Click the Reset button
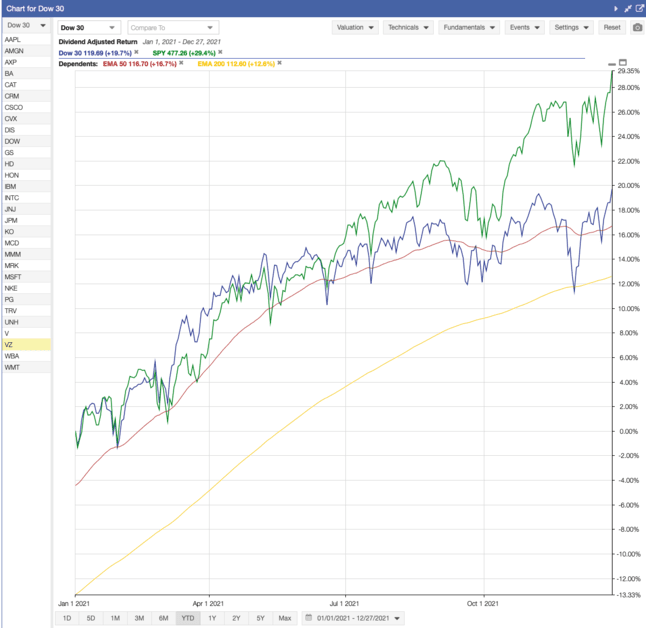 612,28
